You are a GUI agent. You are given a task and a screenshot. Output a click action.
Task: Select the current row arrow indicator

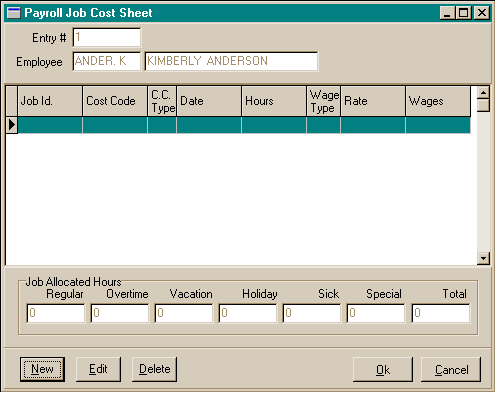pos(12,125)
